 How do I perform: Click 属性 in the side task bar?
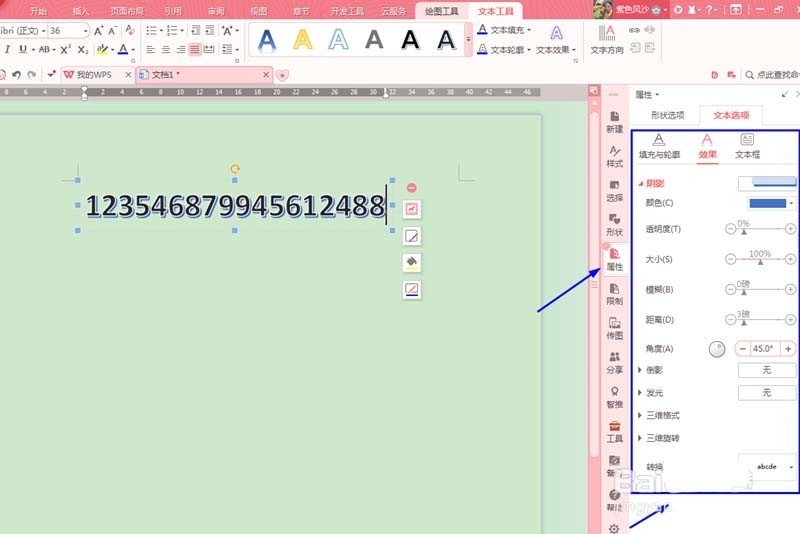click(x=614, y=260)
